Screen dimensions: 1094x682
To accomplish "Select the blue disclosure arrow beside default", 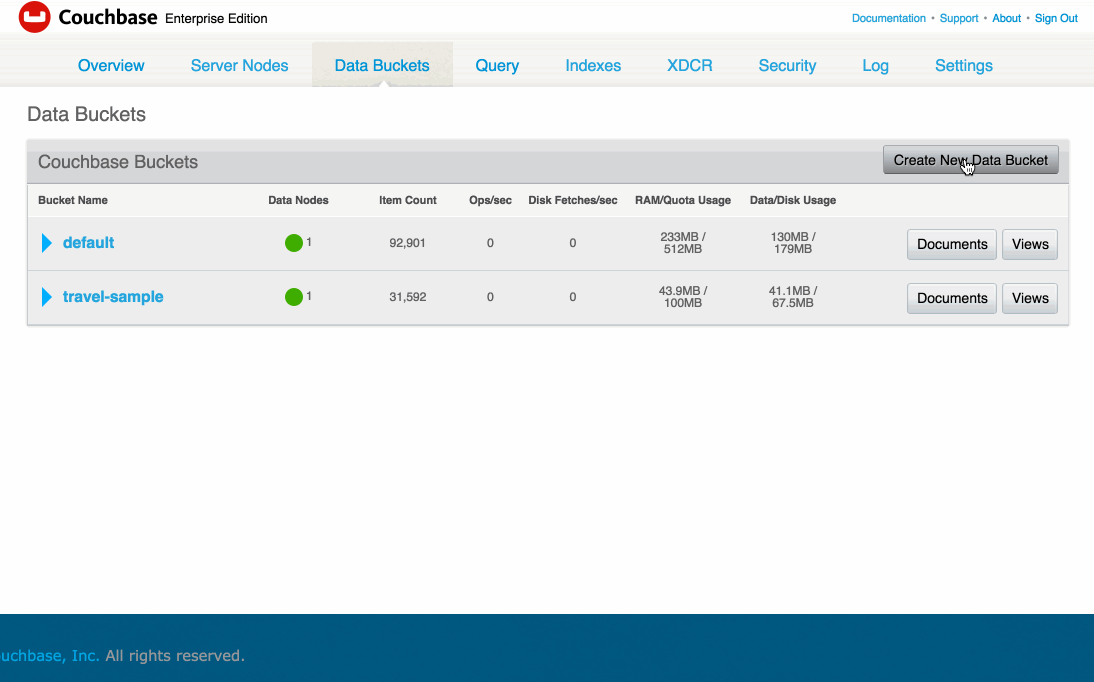I will pyautogui.click(x=45, y=242).
